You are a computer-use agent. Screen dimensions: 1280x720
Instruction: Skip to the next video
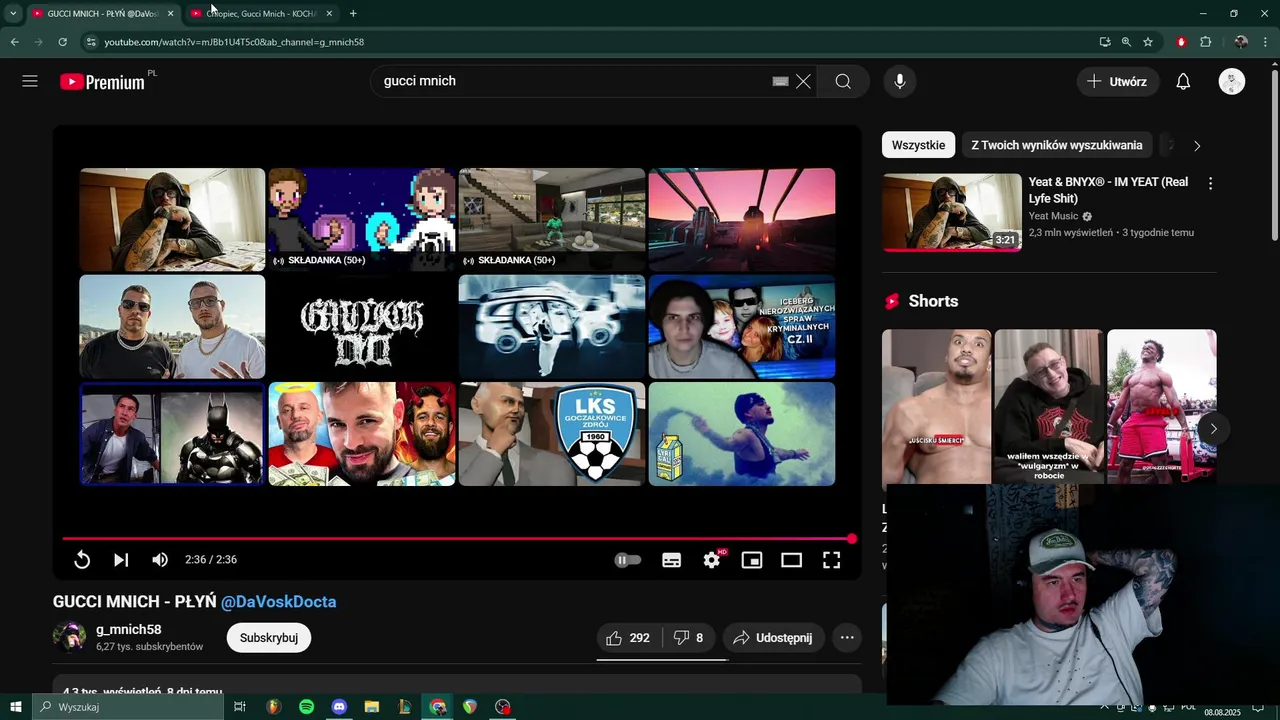click(121, 560)
